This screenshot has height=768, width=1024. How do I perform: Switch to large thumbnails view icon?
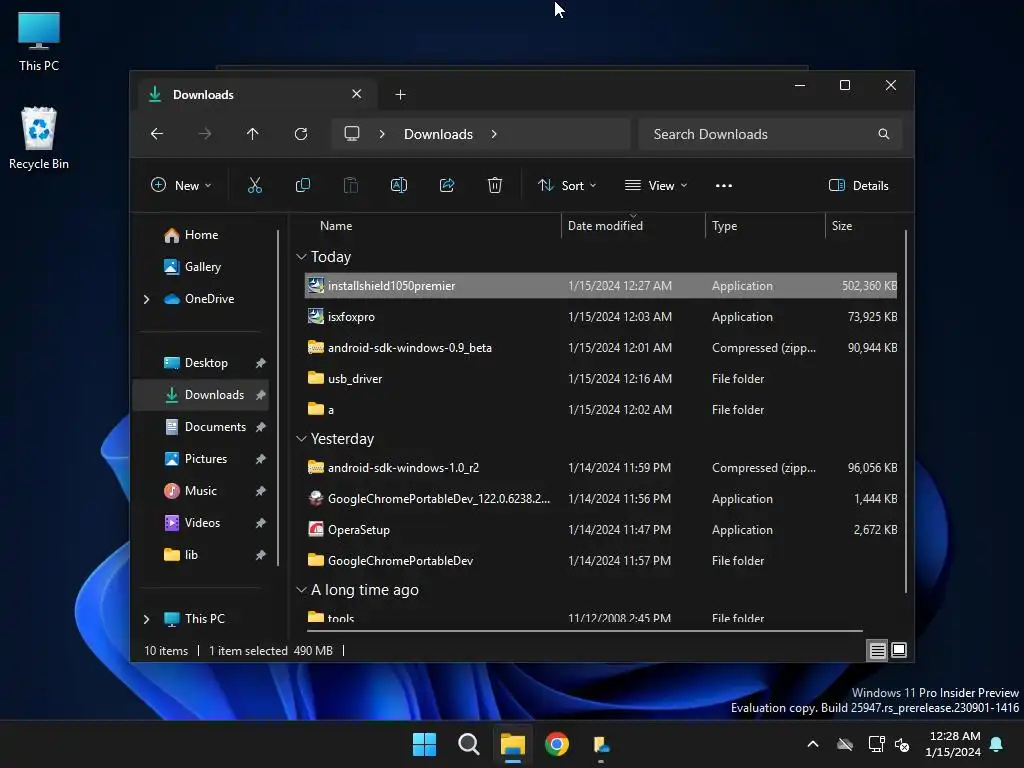[899, 650]
